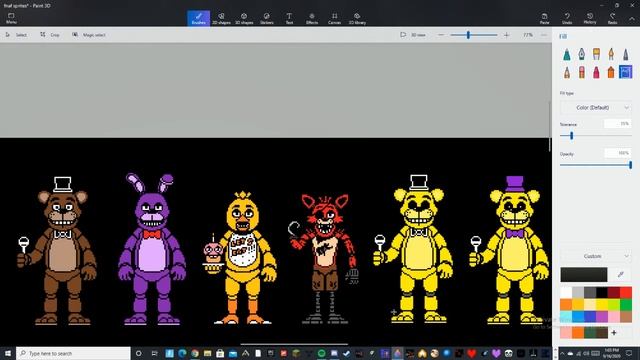The width and height of the screenshot is (640, 360).
Task: Open the History panel
Action: pyautogui.click(x=590, y=18)
